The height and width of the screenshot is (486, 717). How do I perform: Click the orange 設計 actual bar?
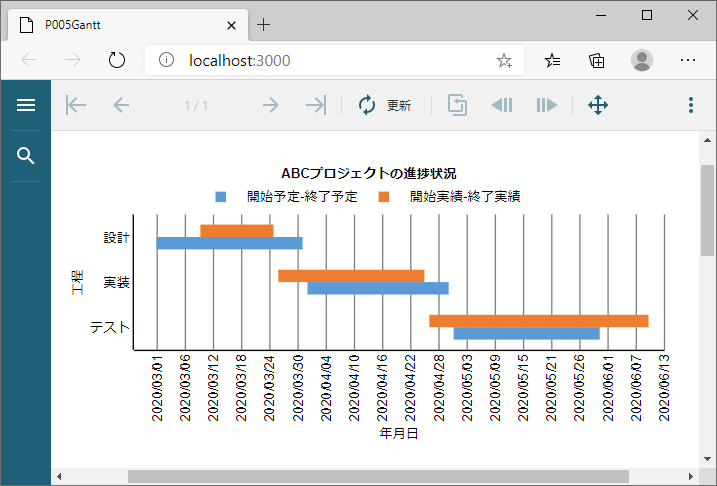(x=237, y=231)
